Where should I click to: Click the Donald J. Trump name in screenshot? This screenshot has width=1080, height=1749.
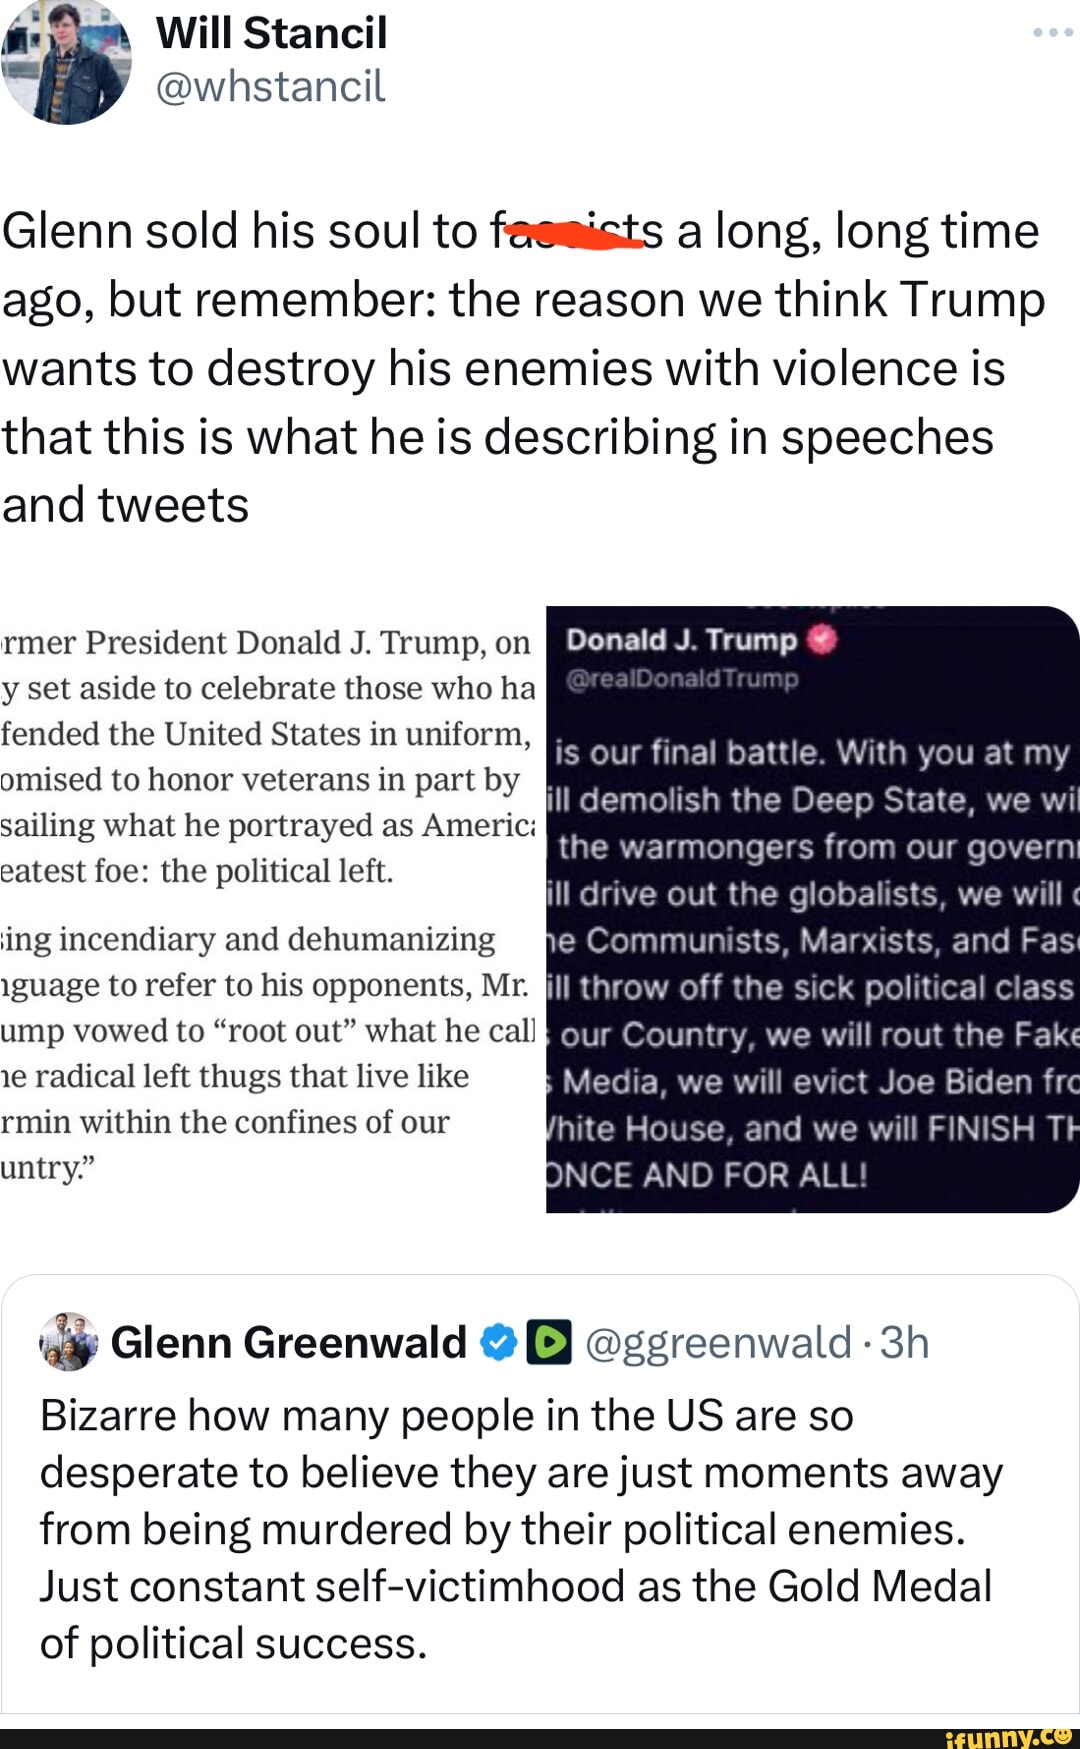click(x=681, y=640)
